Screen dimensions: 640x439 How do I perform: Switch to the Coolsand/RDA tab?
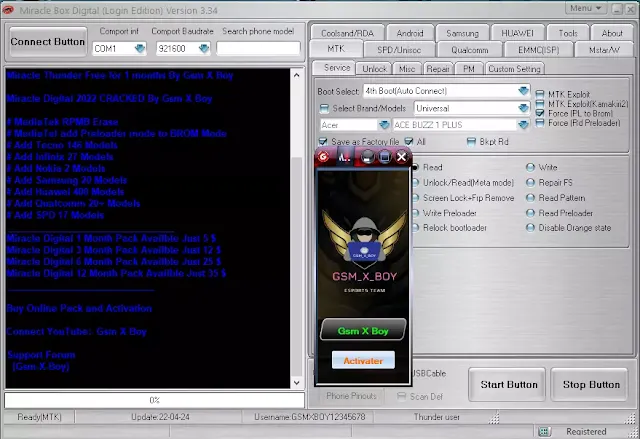click(347, 33)
